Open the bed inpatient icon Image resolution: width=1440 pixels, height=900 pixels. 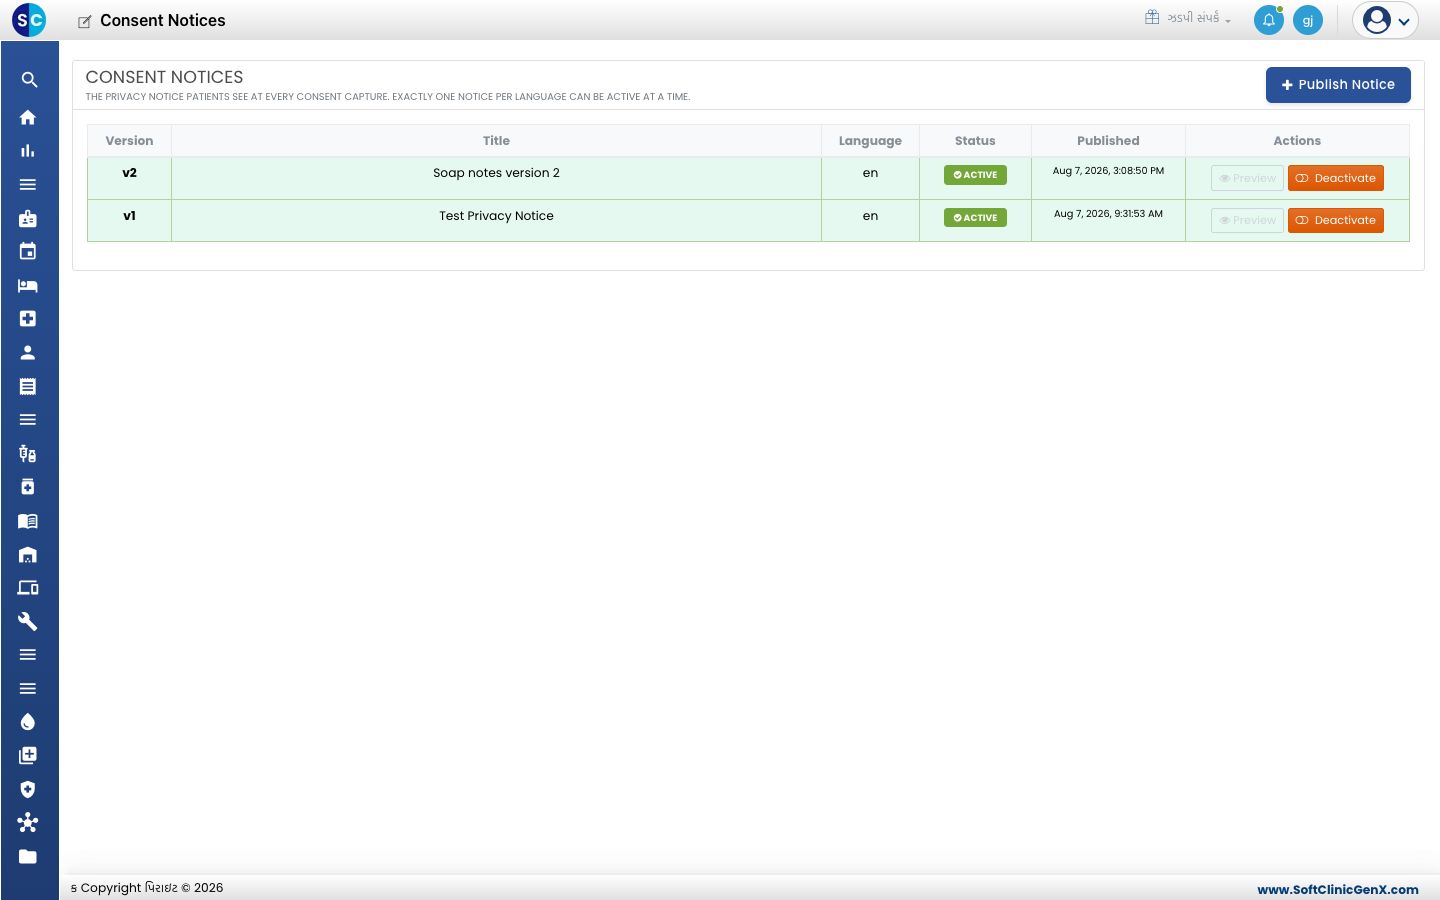click(x=28, y=285)
